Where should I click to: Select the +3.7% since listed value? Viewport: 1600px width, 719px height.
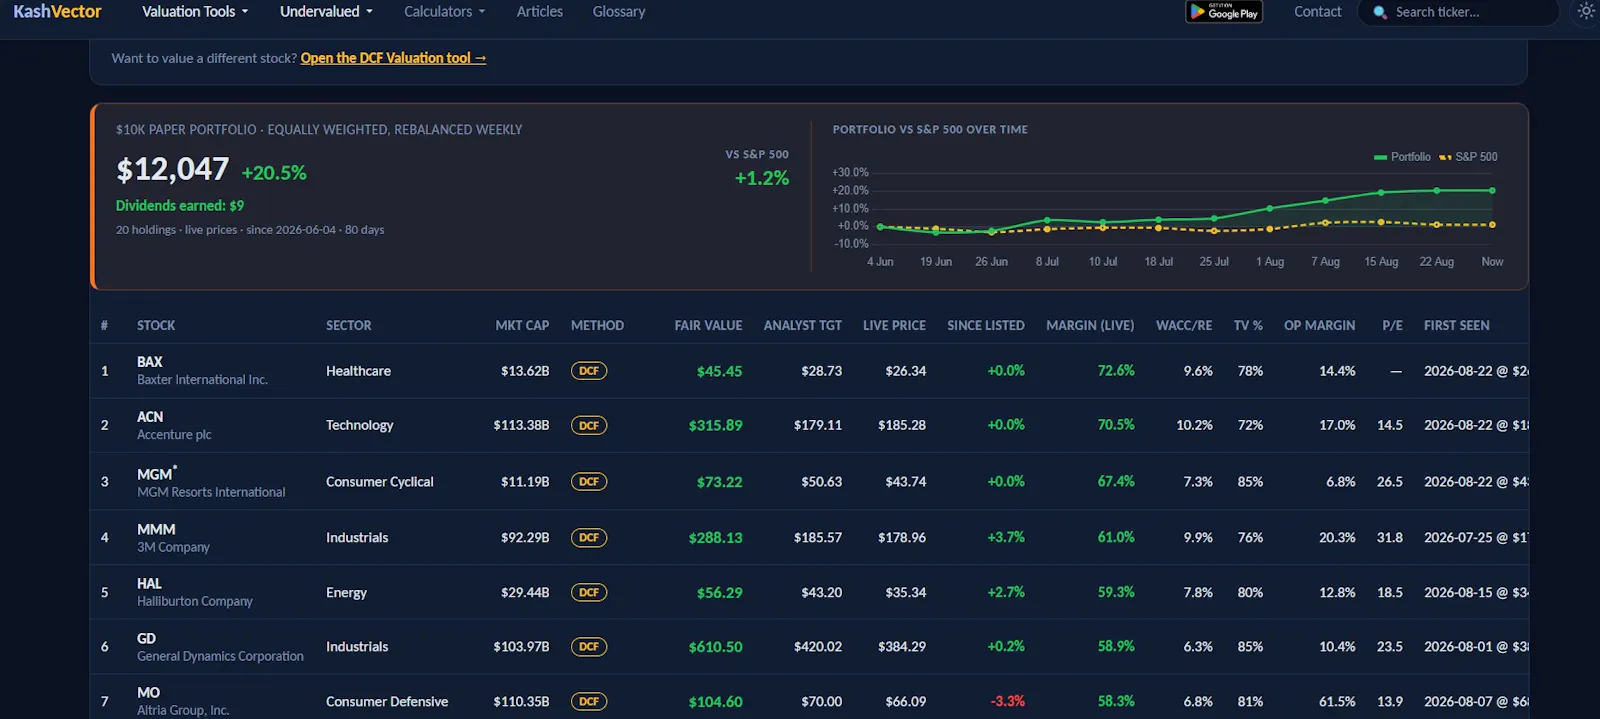tap(1006, 538)
